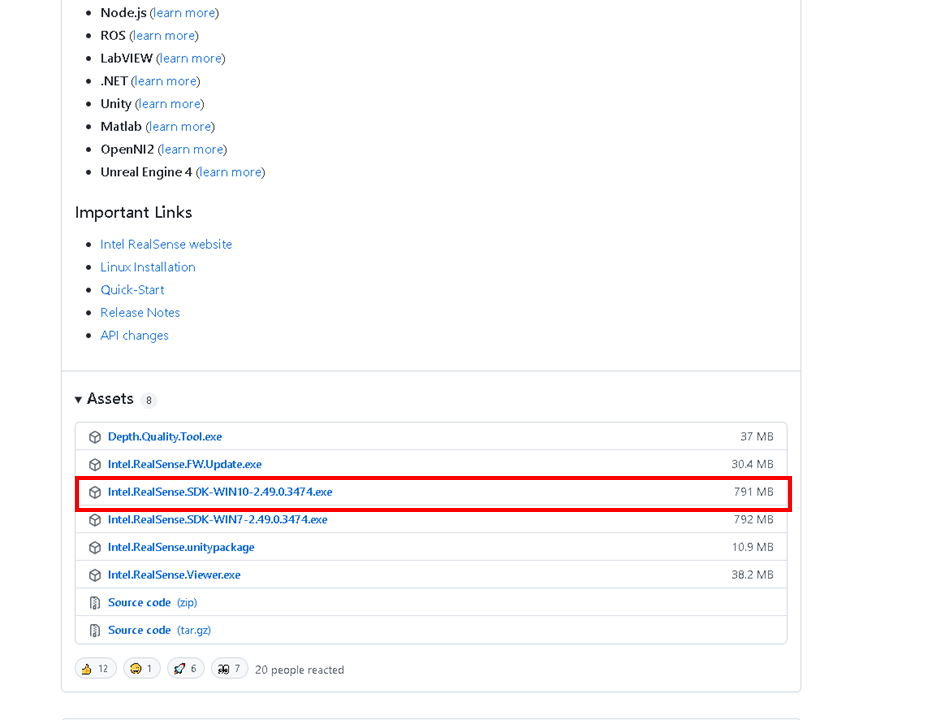Click the Important Links heading
Screen dimensions: 928x720
pyautogui.click(x=134, y=212)
